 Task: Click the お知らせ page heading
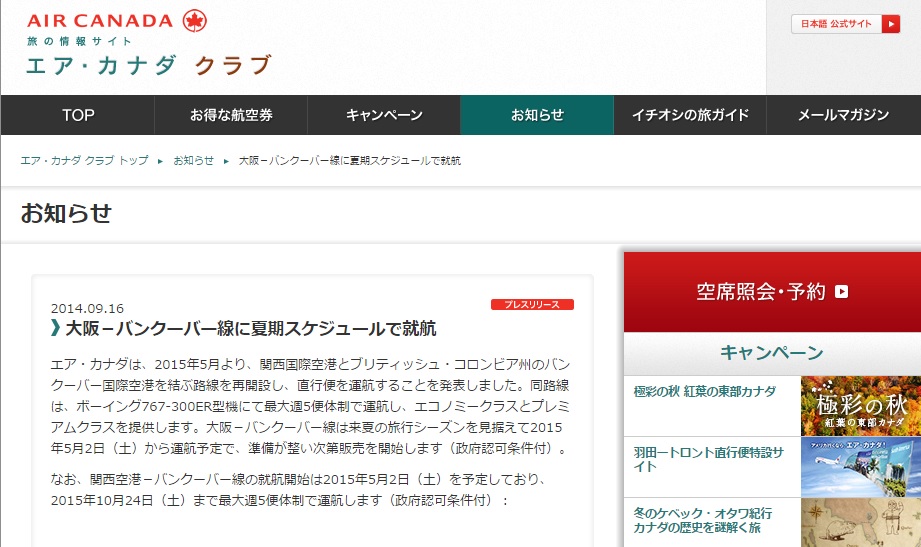point(66,213)
